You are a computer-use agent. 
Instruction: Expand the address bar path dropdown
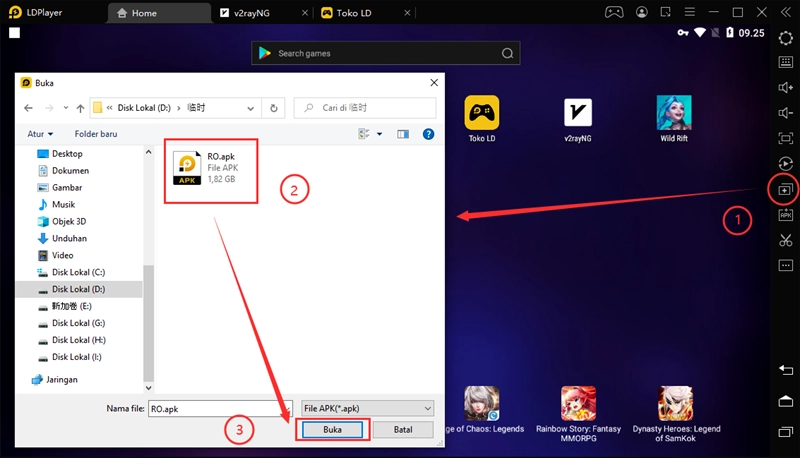point(251,108)
